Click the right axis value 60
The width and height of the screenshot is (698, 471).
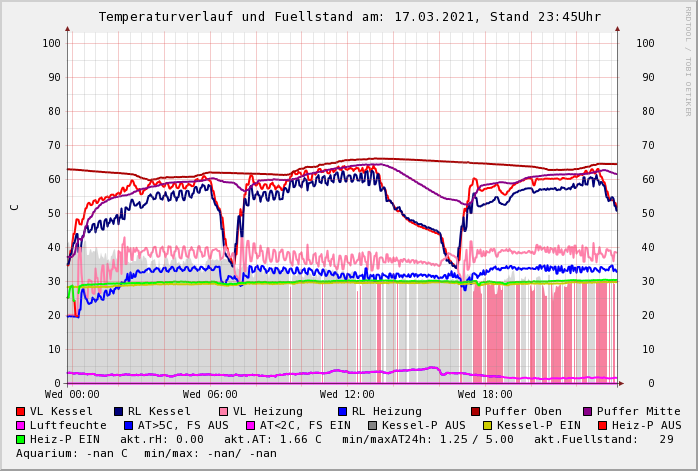coord(648,179)
